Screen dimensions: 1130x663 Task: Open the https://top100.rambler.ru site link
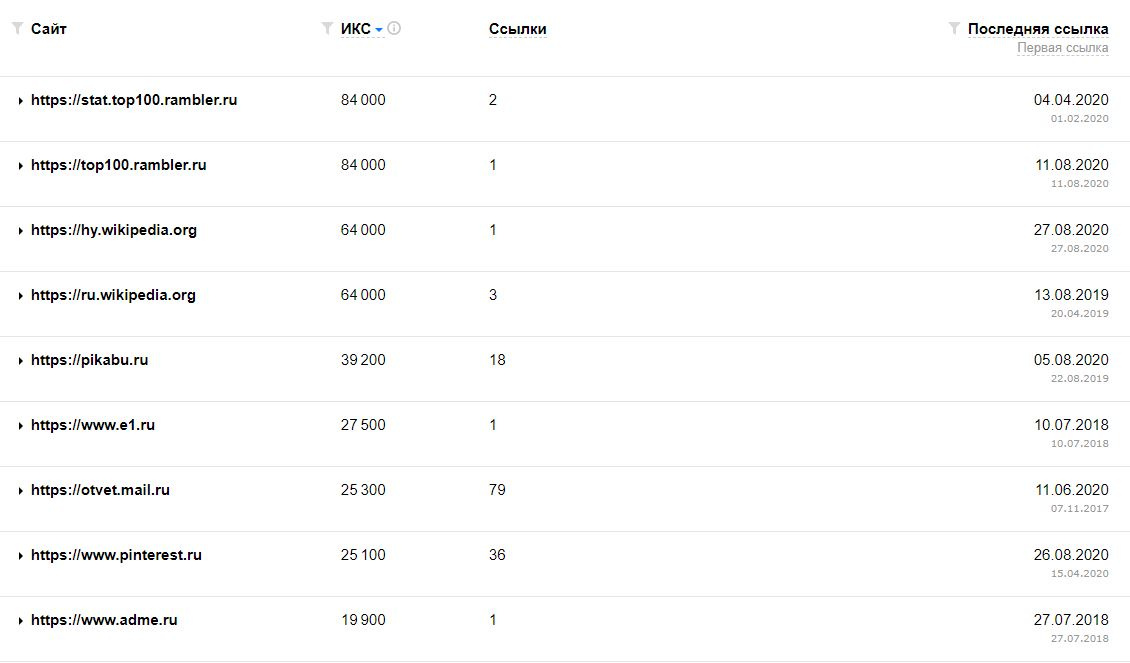point(118,165)
